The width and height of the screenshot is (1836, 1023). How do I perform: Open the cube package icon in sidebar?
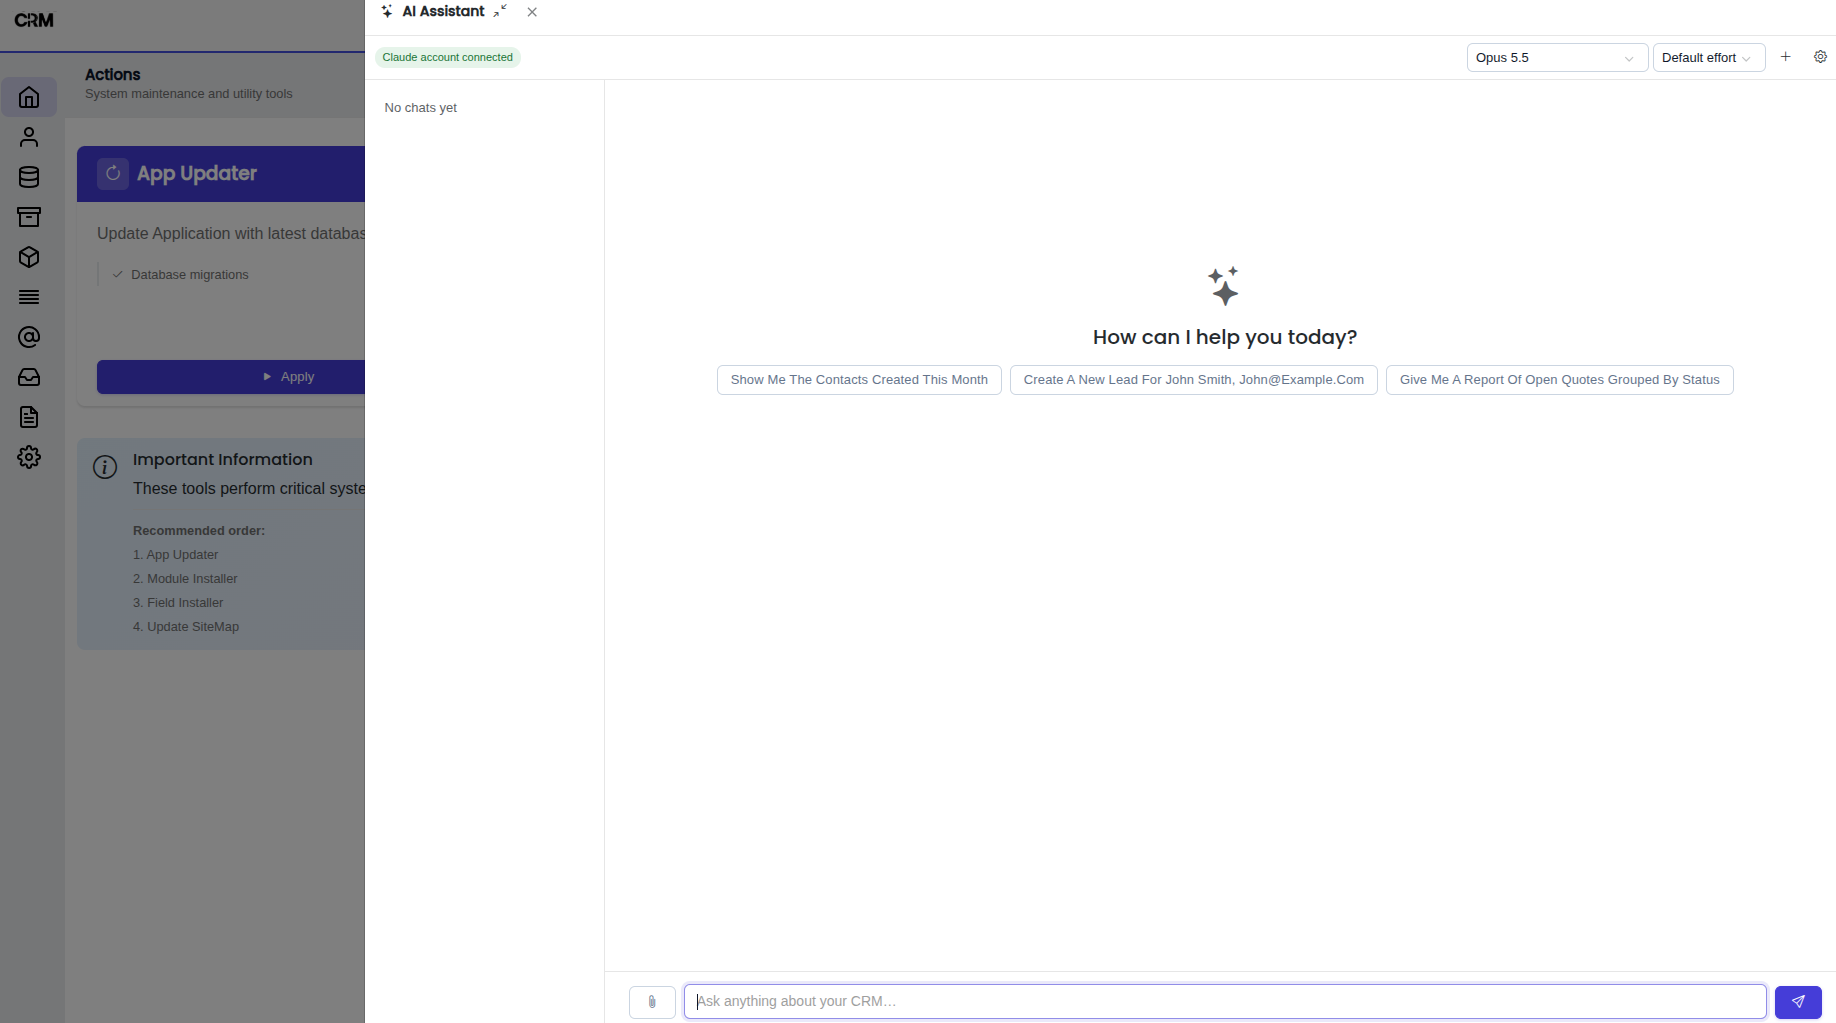pos(29,257)
